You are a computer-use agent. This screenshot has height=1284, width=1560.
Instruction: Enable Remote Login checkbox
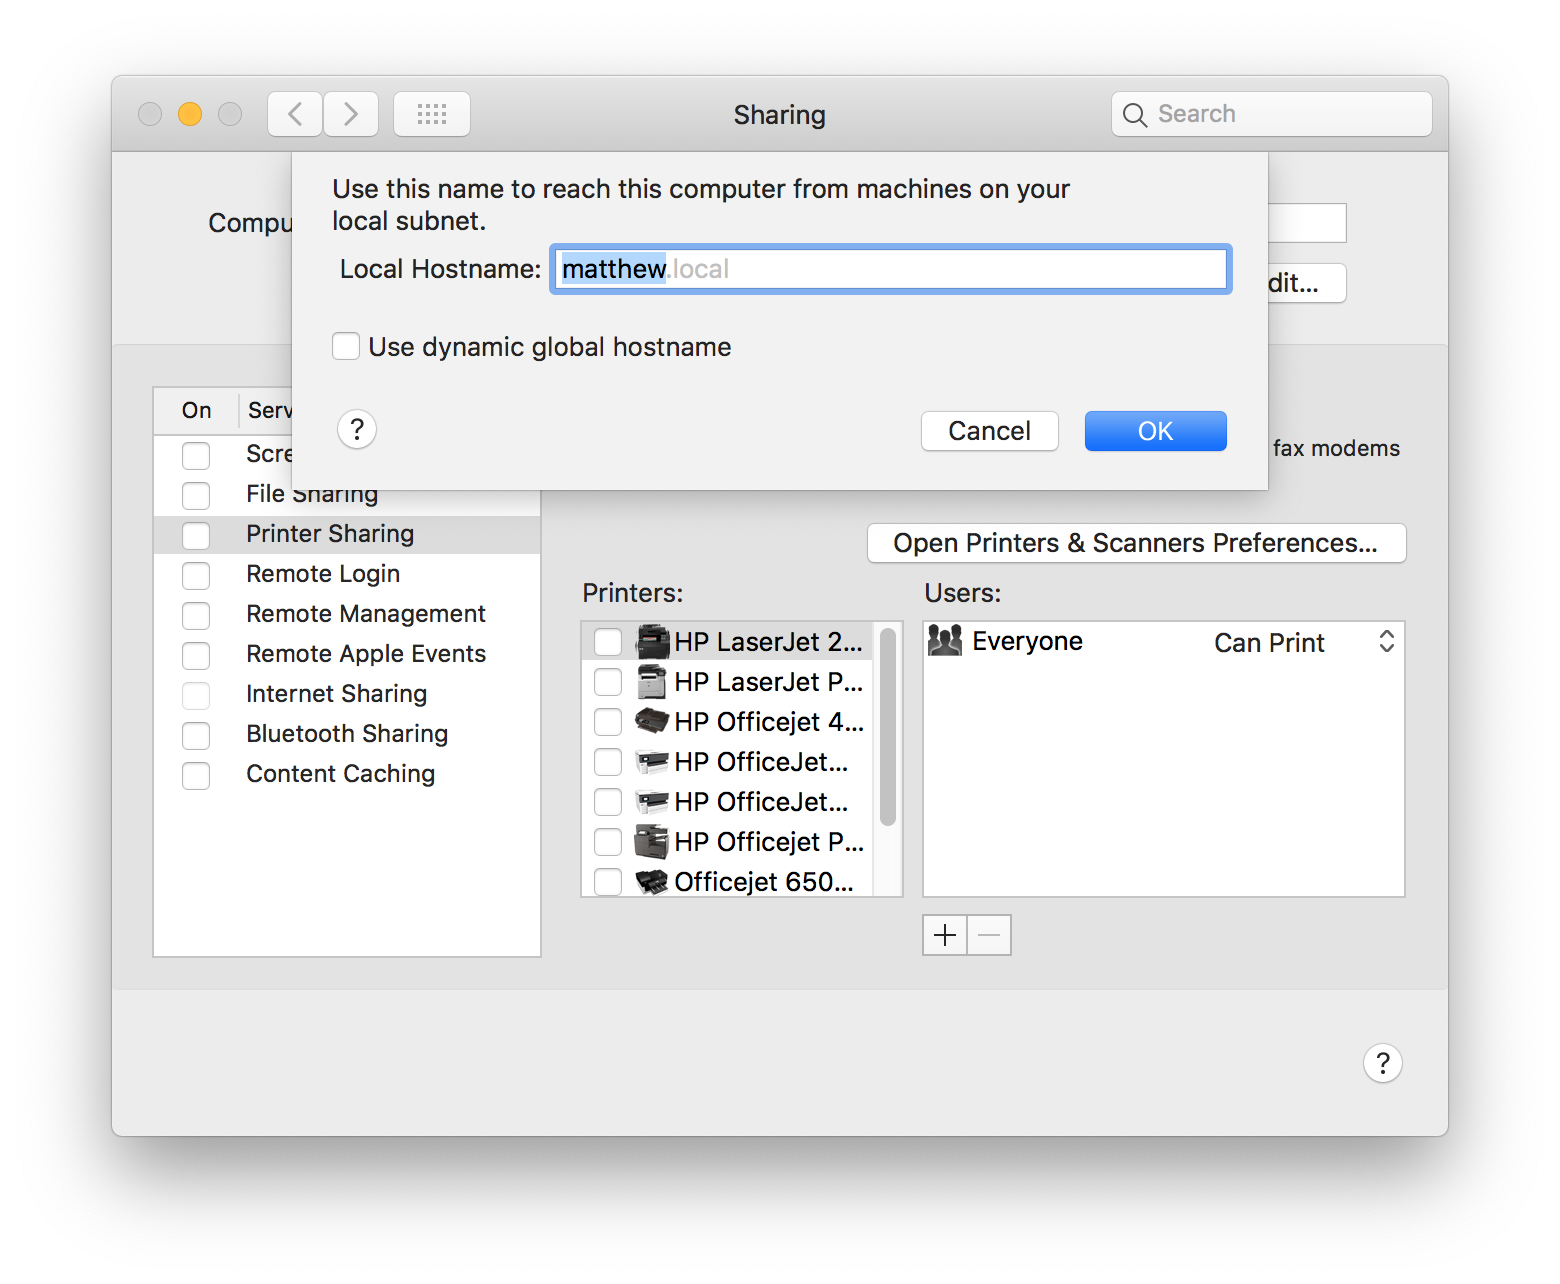coord(196,575)
